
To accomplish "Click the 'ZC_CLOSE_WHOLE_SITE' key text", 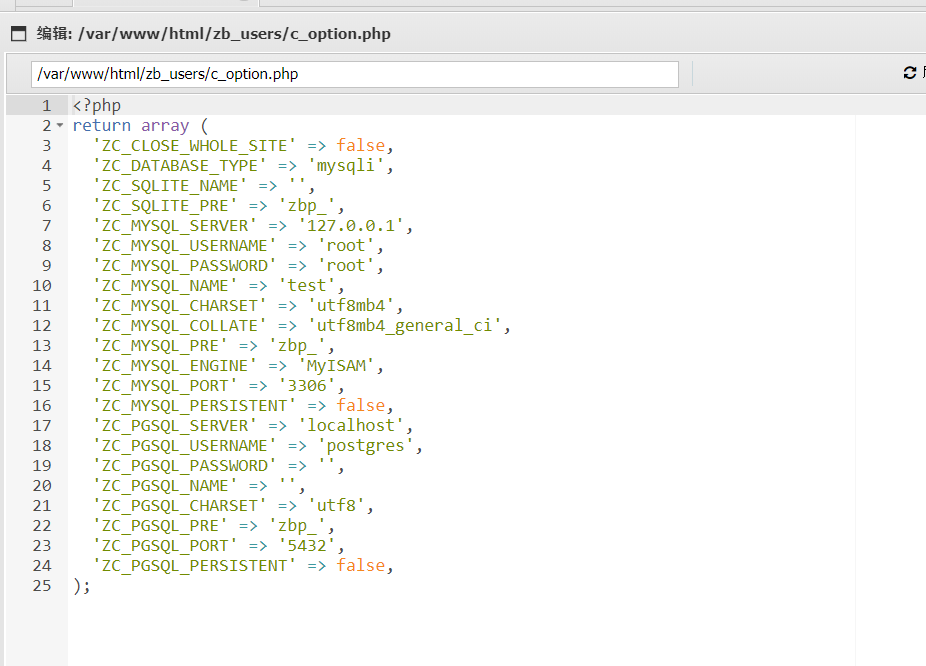I will pyautogui.click(x=195, y=146).
